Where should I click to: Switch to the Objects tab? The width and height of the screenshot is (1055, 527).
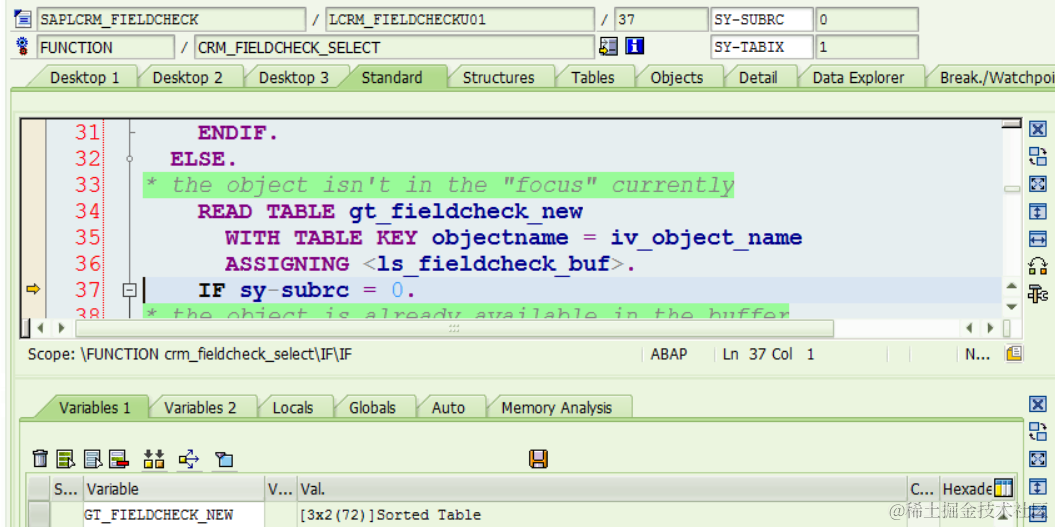tap(677, 77)
